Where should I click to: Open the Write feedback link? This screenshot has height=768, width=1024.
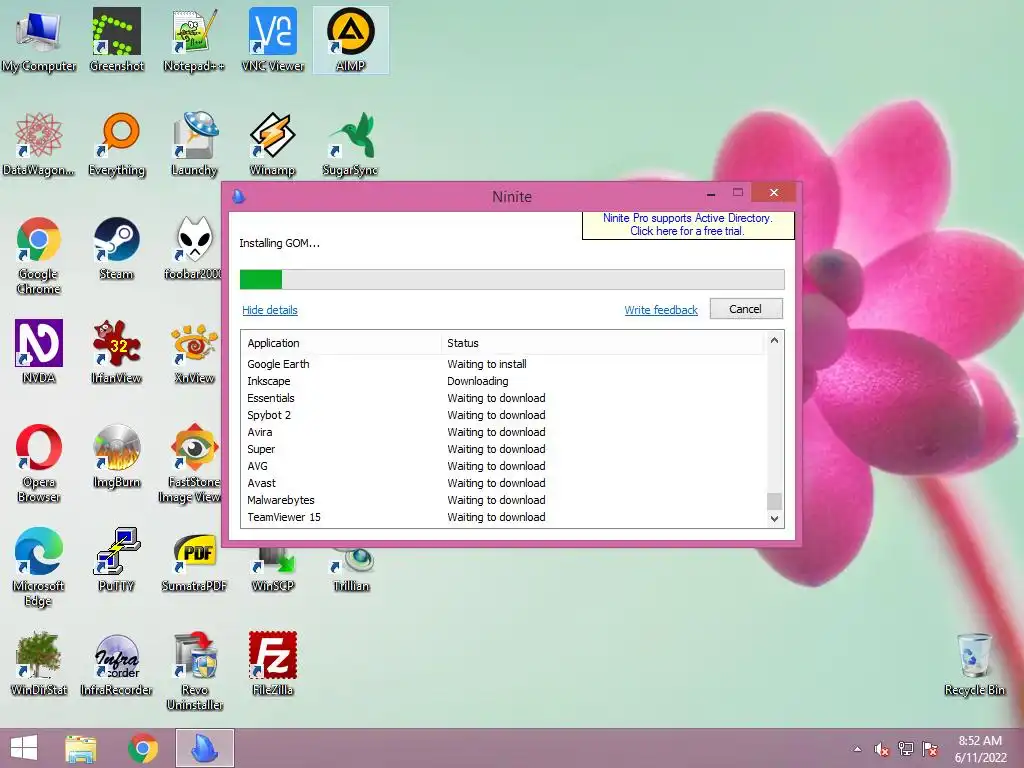(x=661, y=310)
